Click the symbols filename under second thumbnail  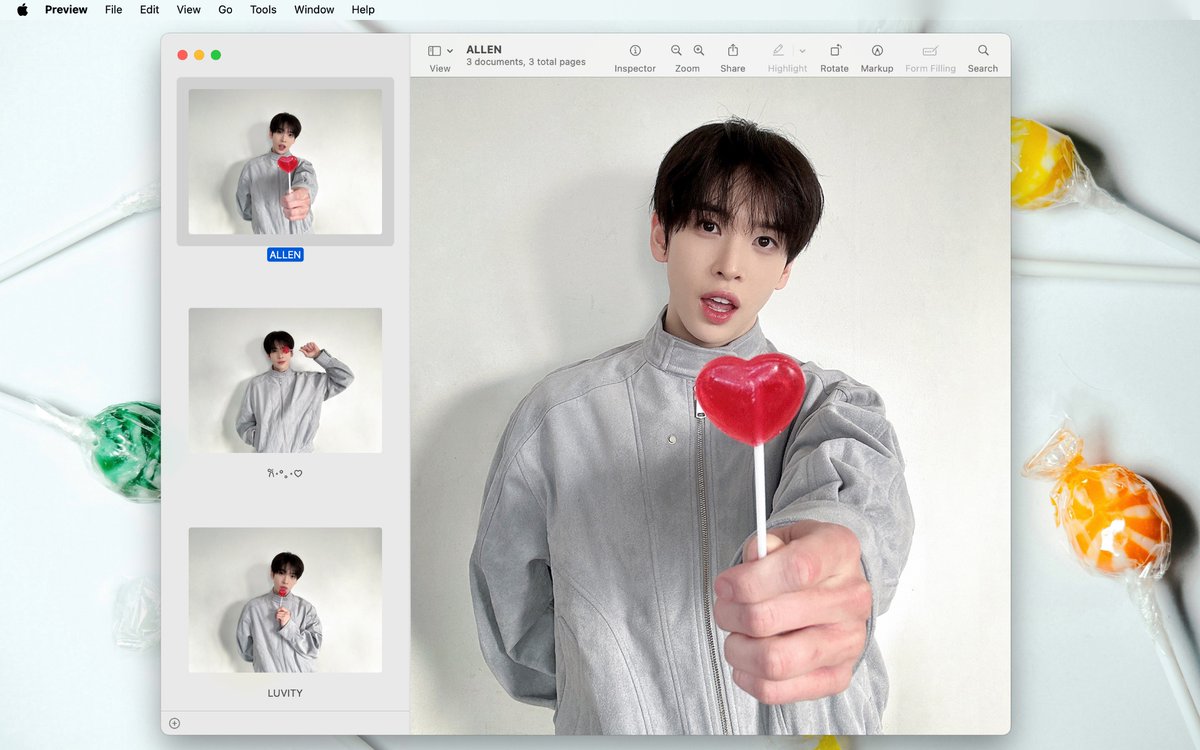click(x=285, y=473)
